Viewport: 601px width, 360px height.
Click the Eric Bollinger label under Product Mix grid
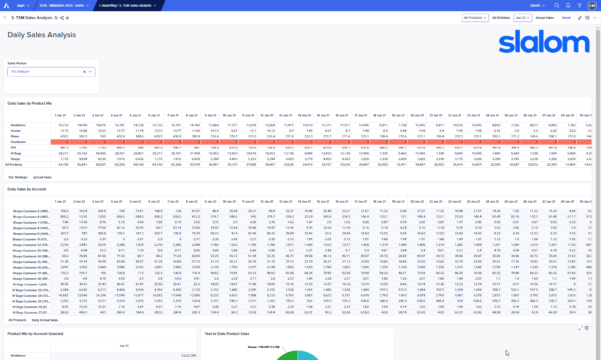(x=18, y=178)
